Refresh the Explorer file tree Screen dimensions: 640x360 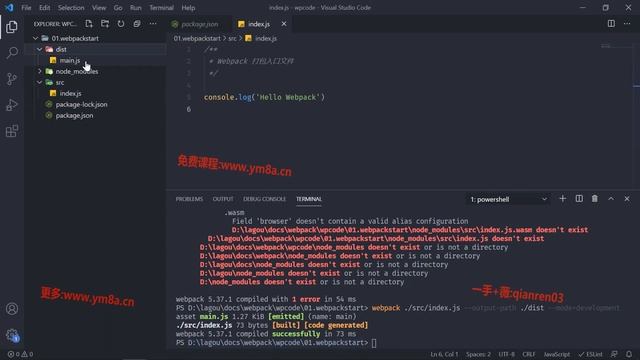click(121, 24)
